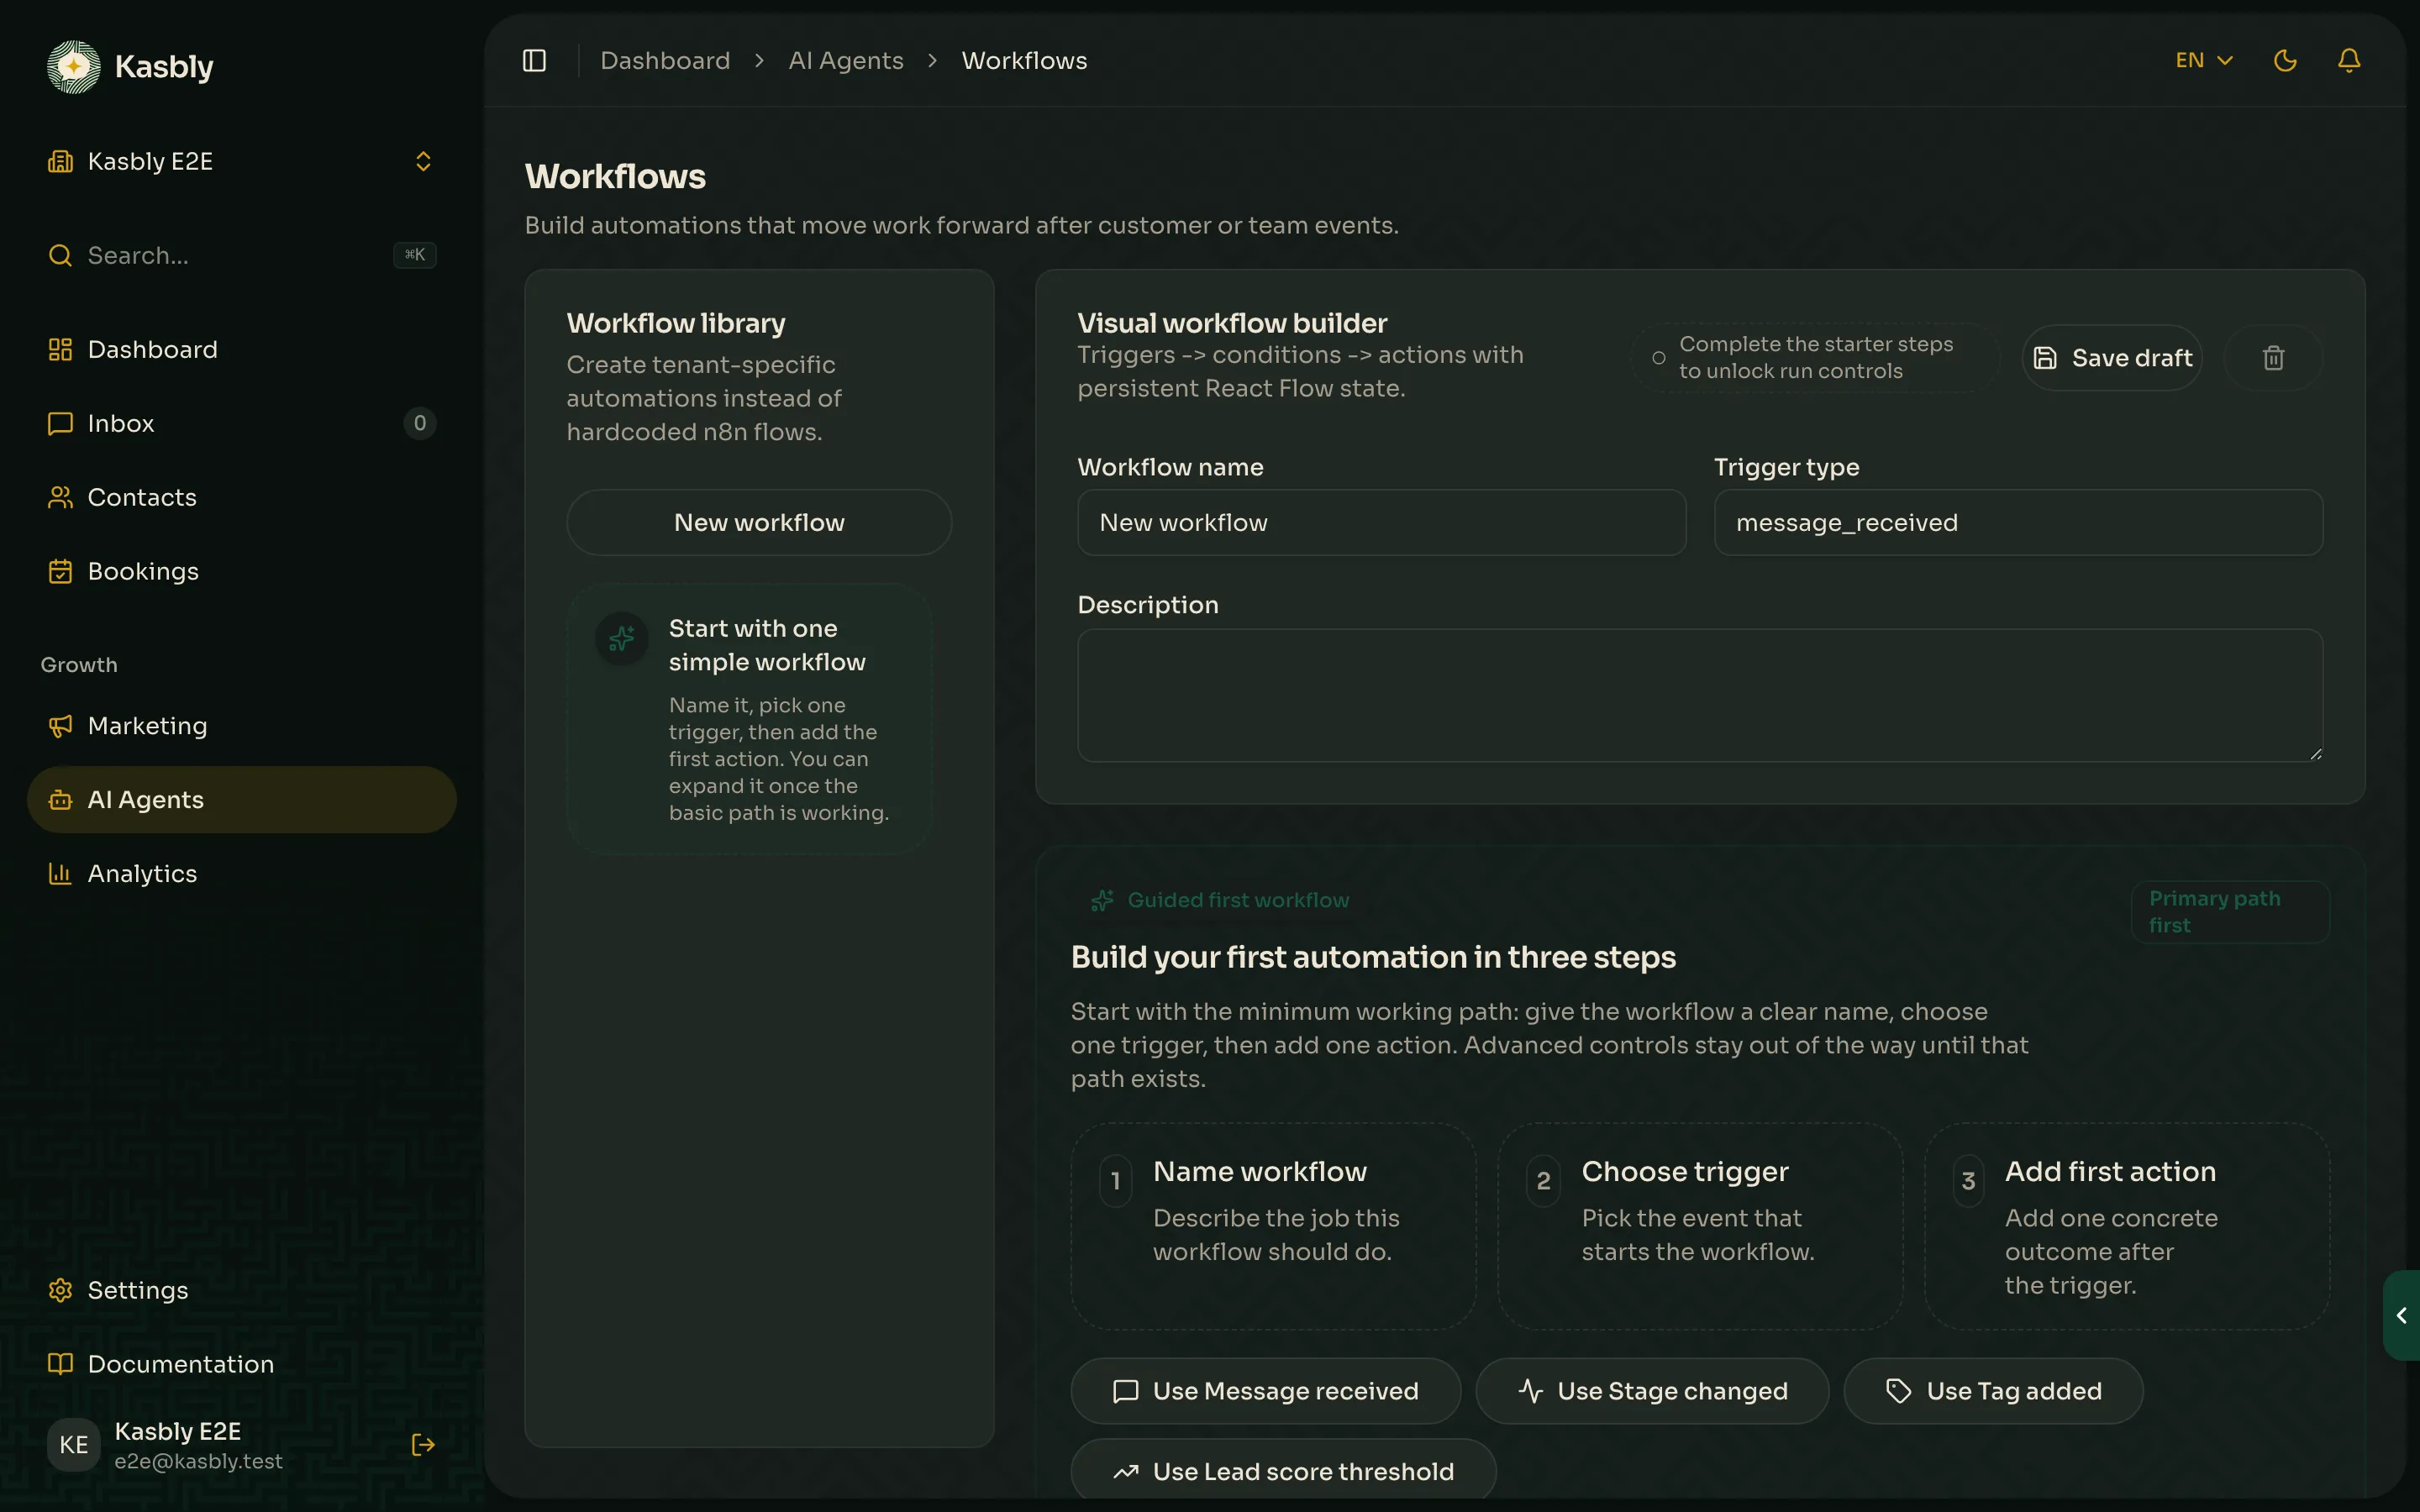Navigate to Bookings
Screen dimensions: 2420x1512
[x=241, y=571]
